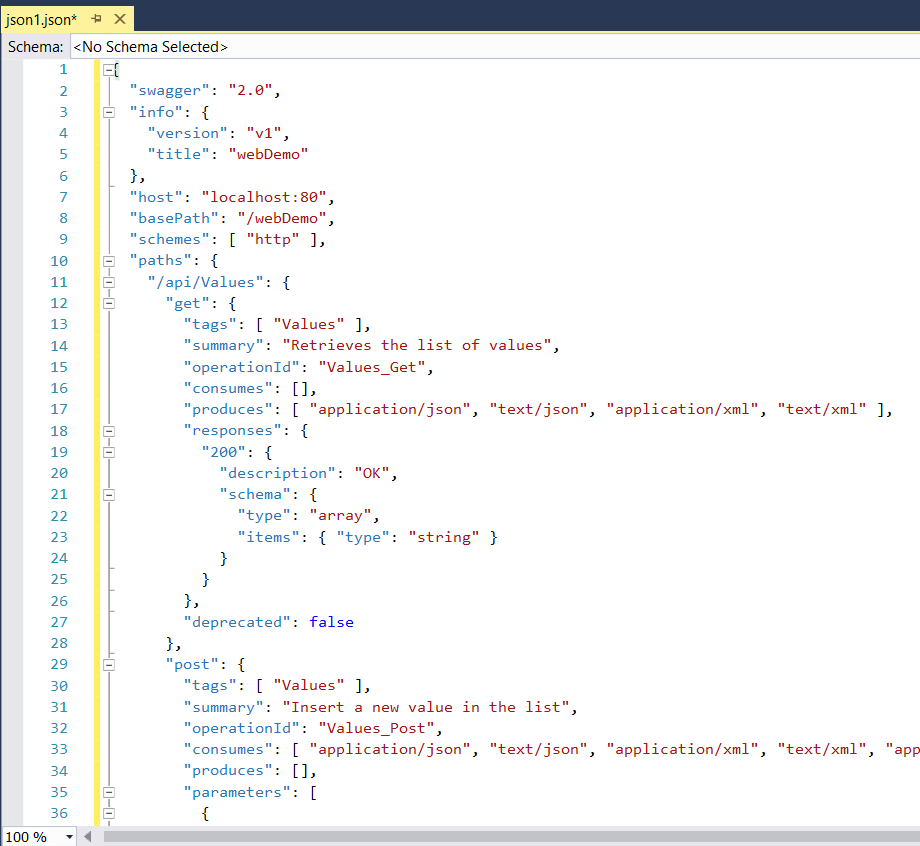The width and height of the screenshot is (920, 846).
Task: Click the "string" type value on line 23
Action: (444, 537)
